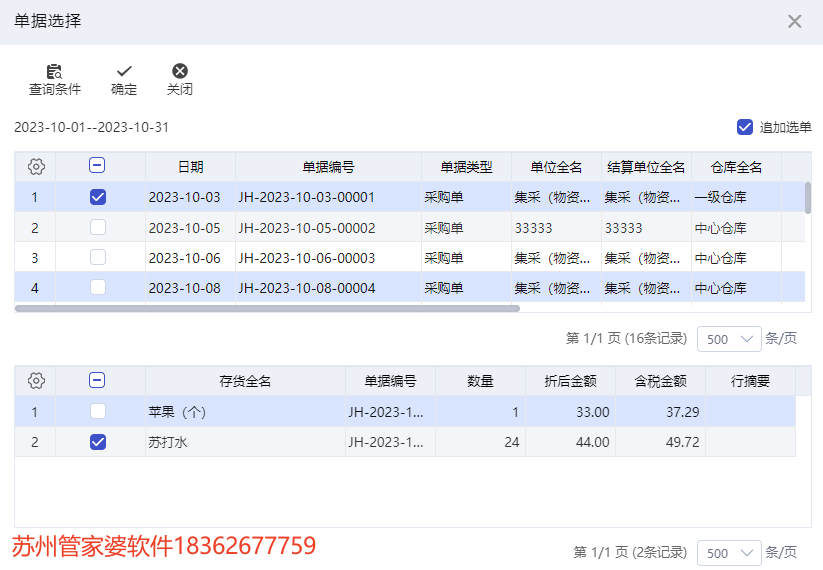Open lower table column settings gear
Screen dimensions: 823x570
[36, 381]
